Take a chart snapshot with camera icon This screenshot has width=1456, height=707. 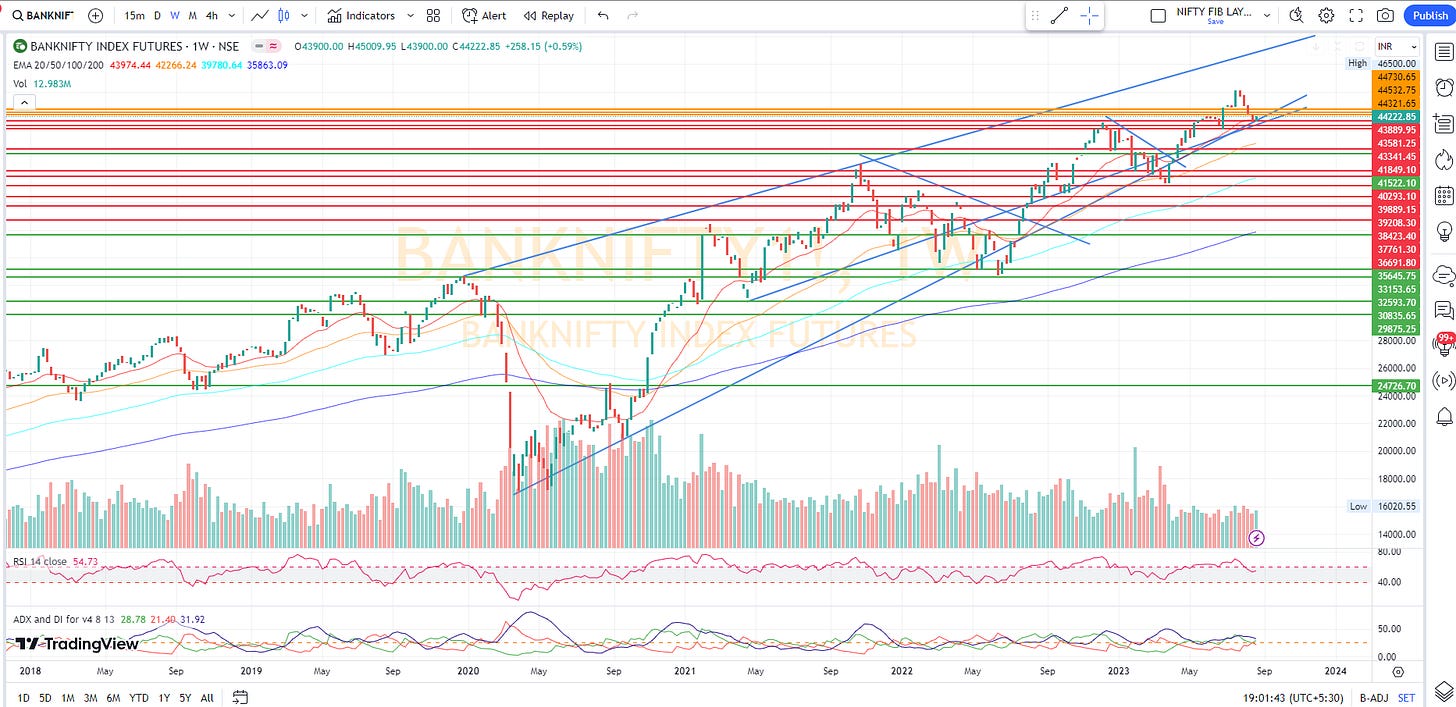coord(1385,16)
